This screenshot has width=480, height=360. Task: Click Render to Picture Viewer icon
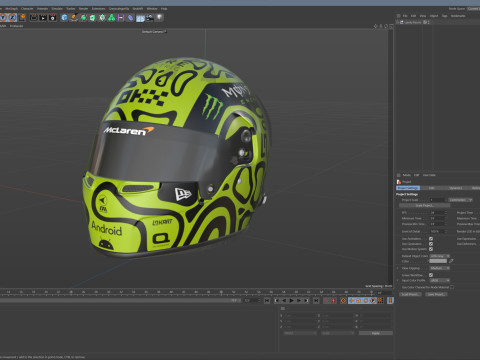(43, 17)
